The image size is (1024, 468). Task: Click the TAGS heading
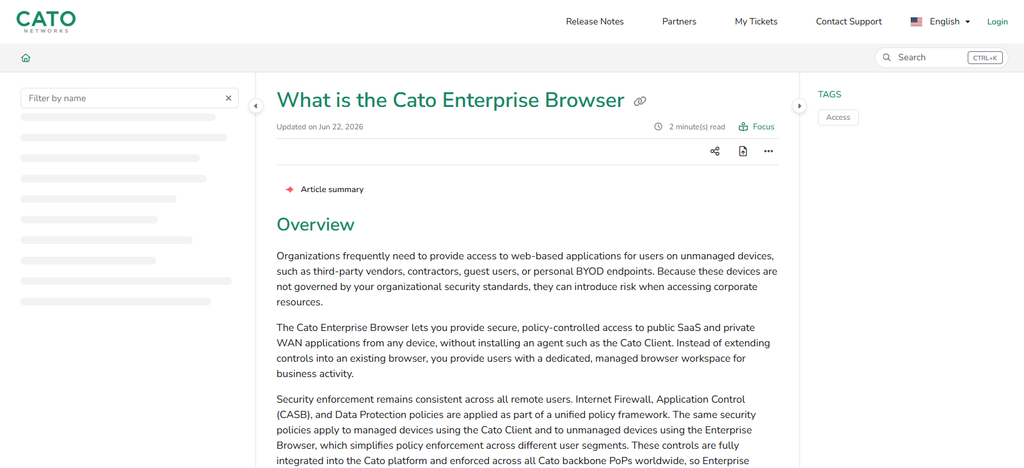point(829,95)
